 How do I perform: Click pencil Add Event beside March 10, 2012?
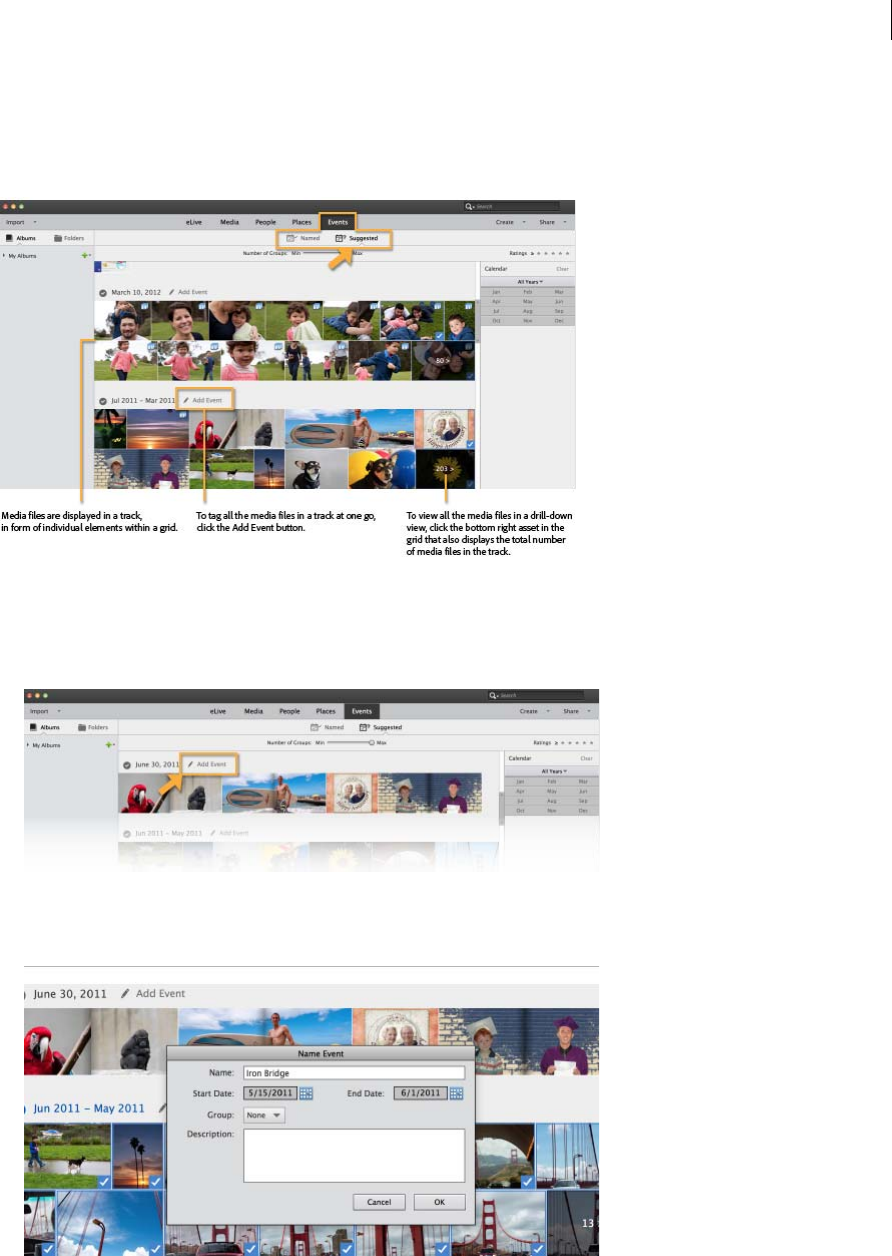click(x=188, y=292)
